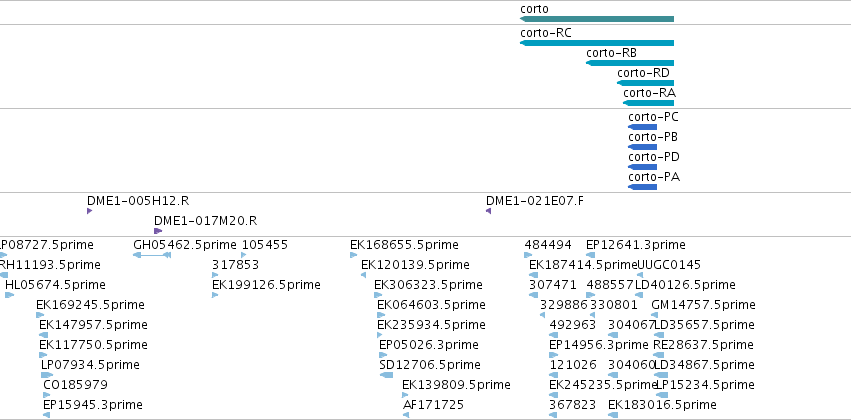
Task: Select the GM14757.5prime EST label
Action: (703, 305)
